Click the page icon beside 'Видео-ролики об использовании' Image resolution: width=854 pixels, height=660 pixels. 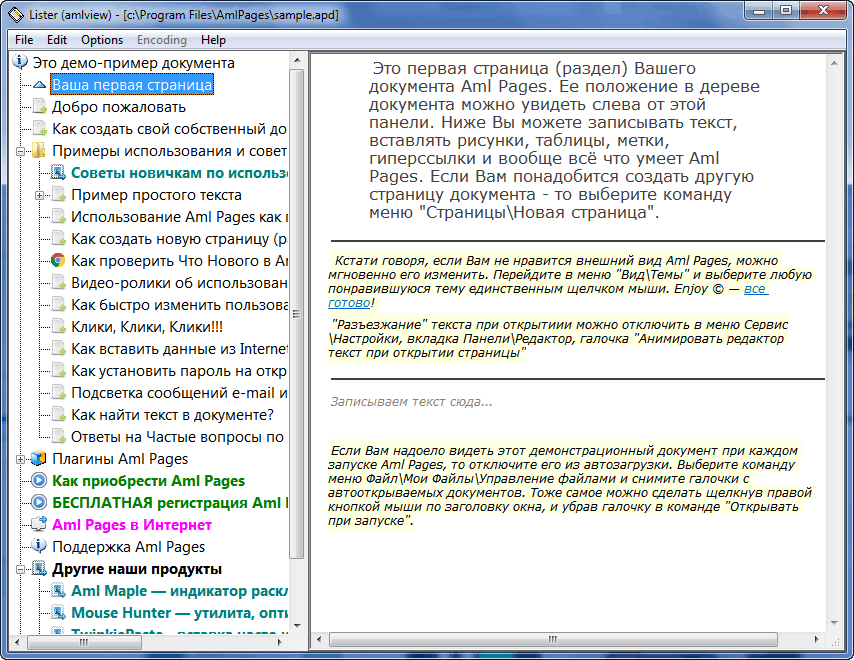58,283
